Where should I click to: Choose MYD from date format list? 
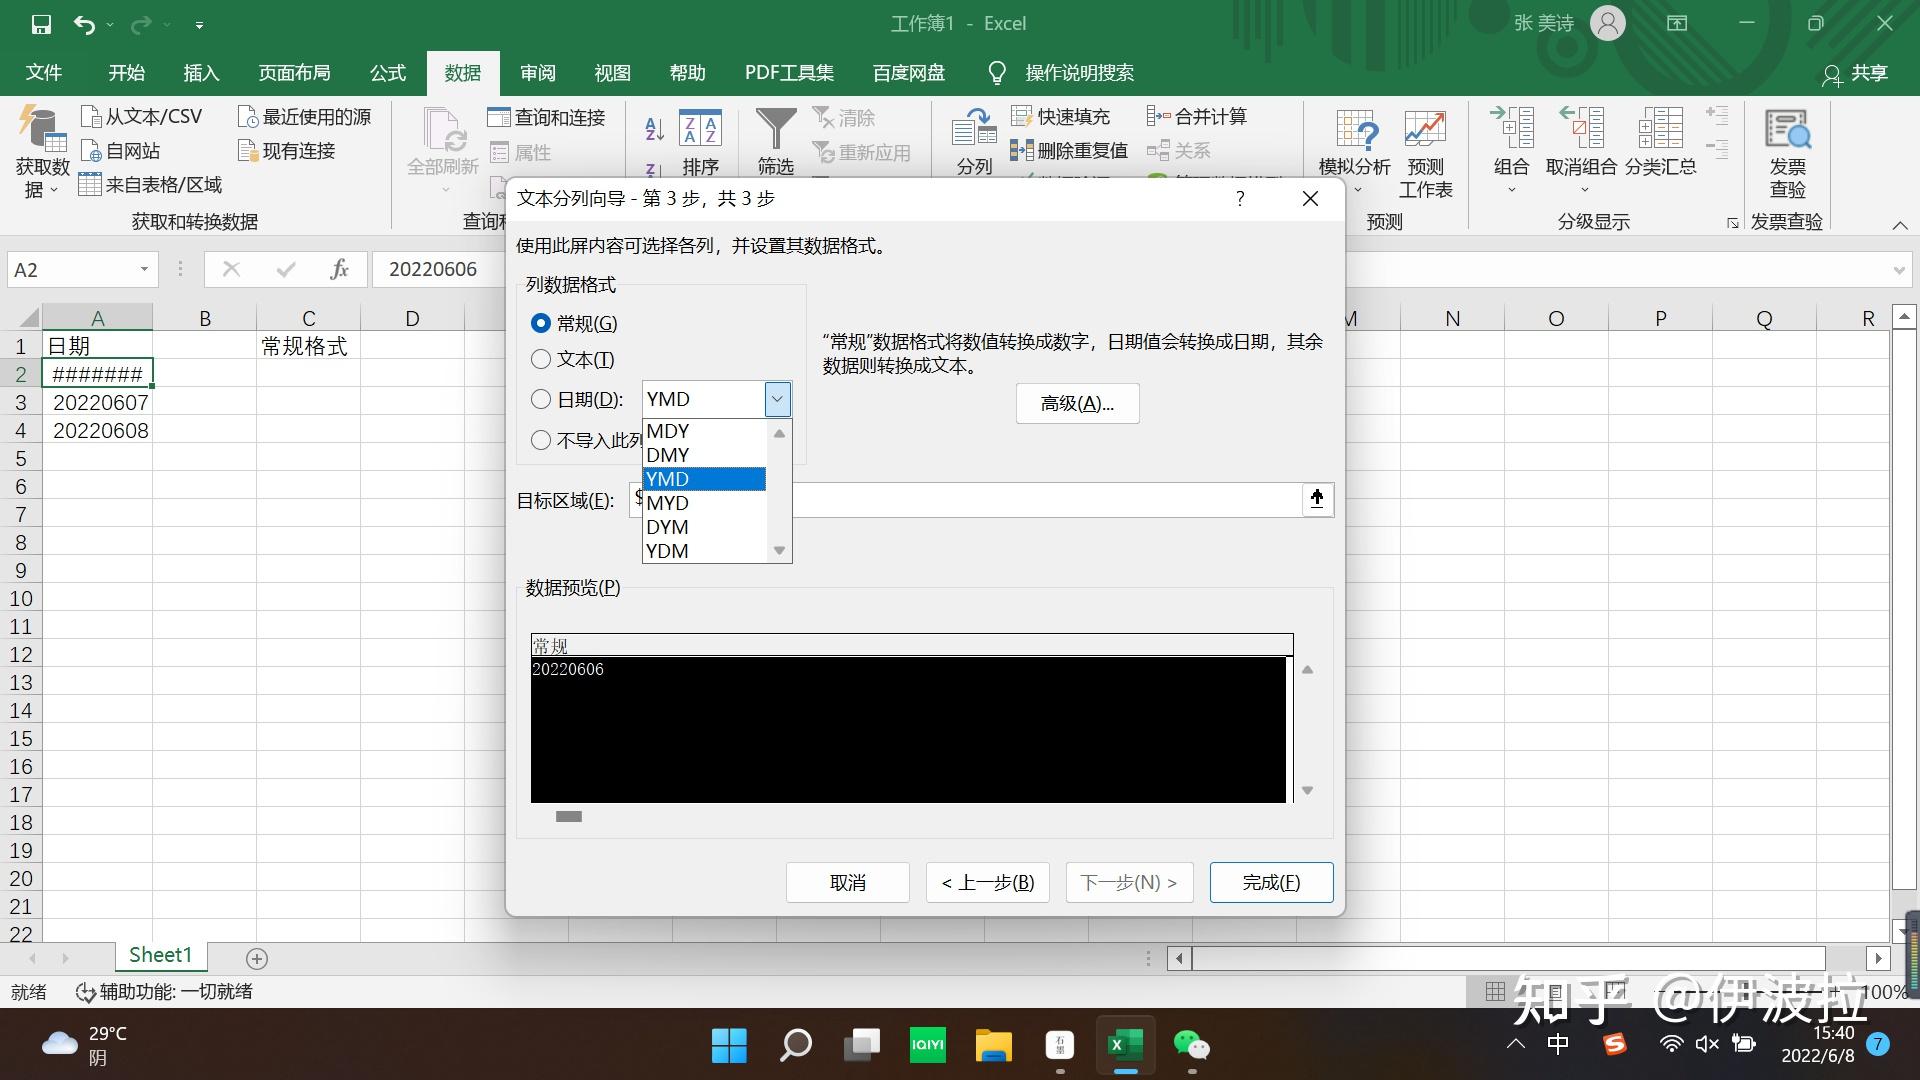point(705,503)
